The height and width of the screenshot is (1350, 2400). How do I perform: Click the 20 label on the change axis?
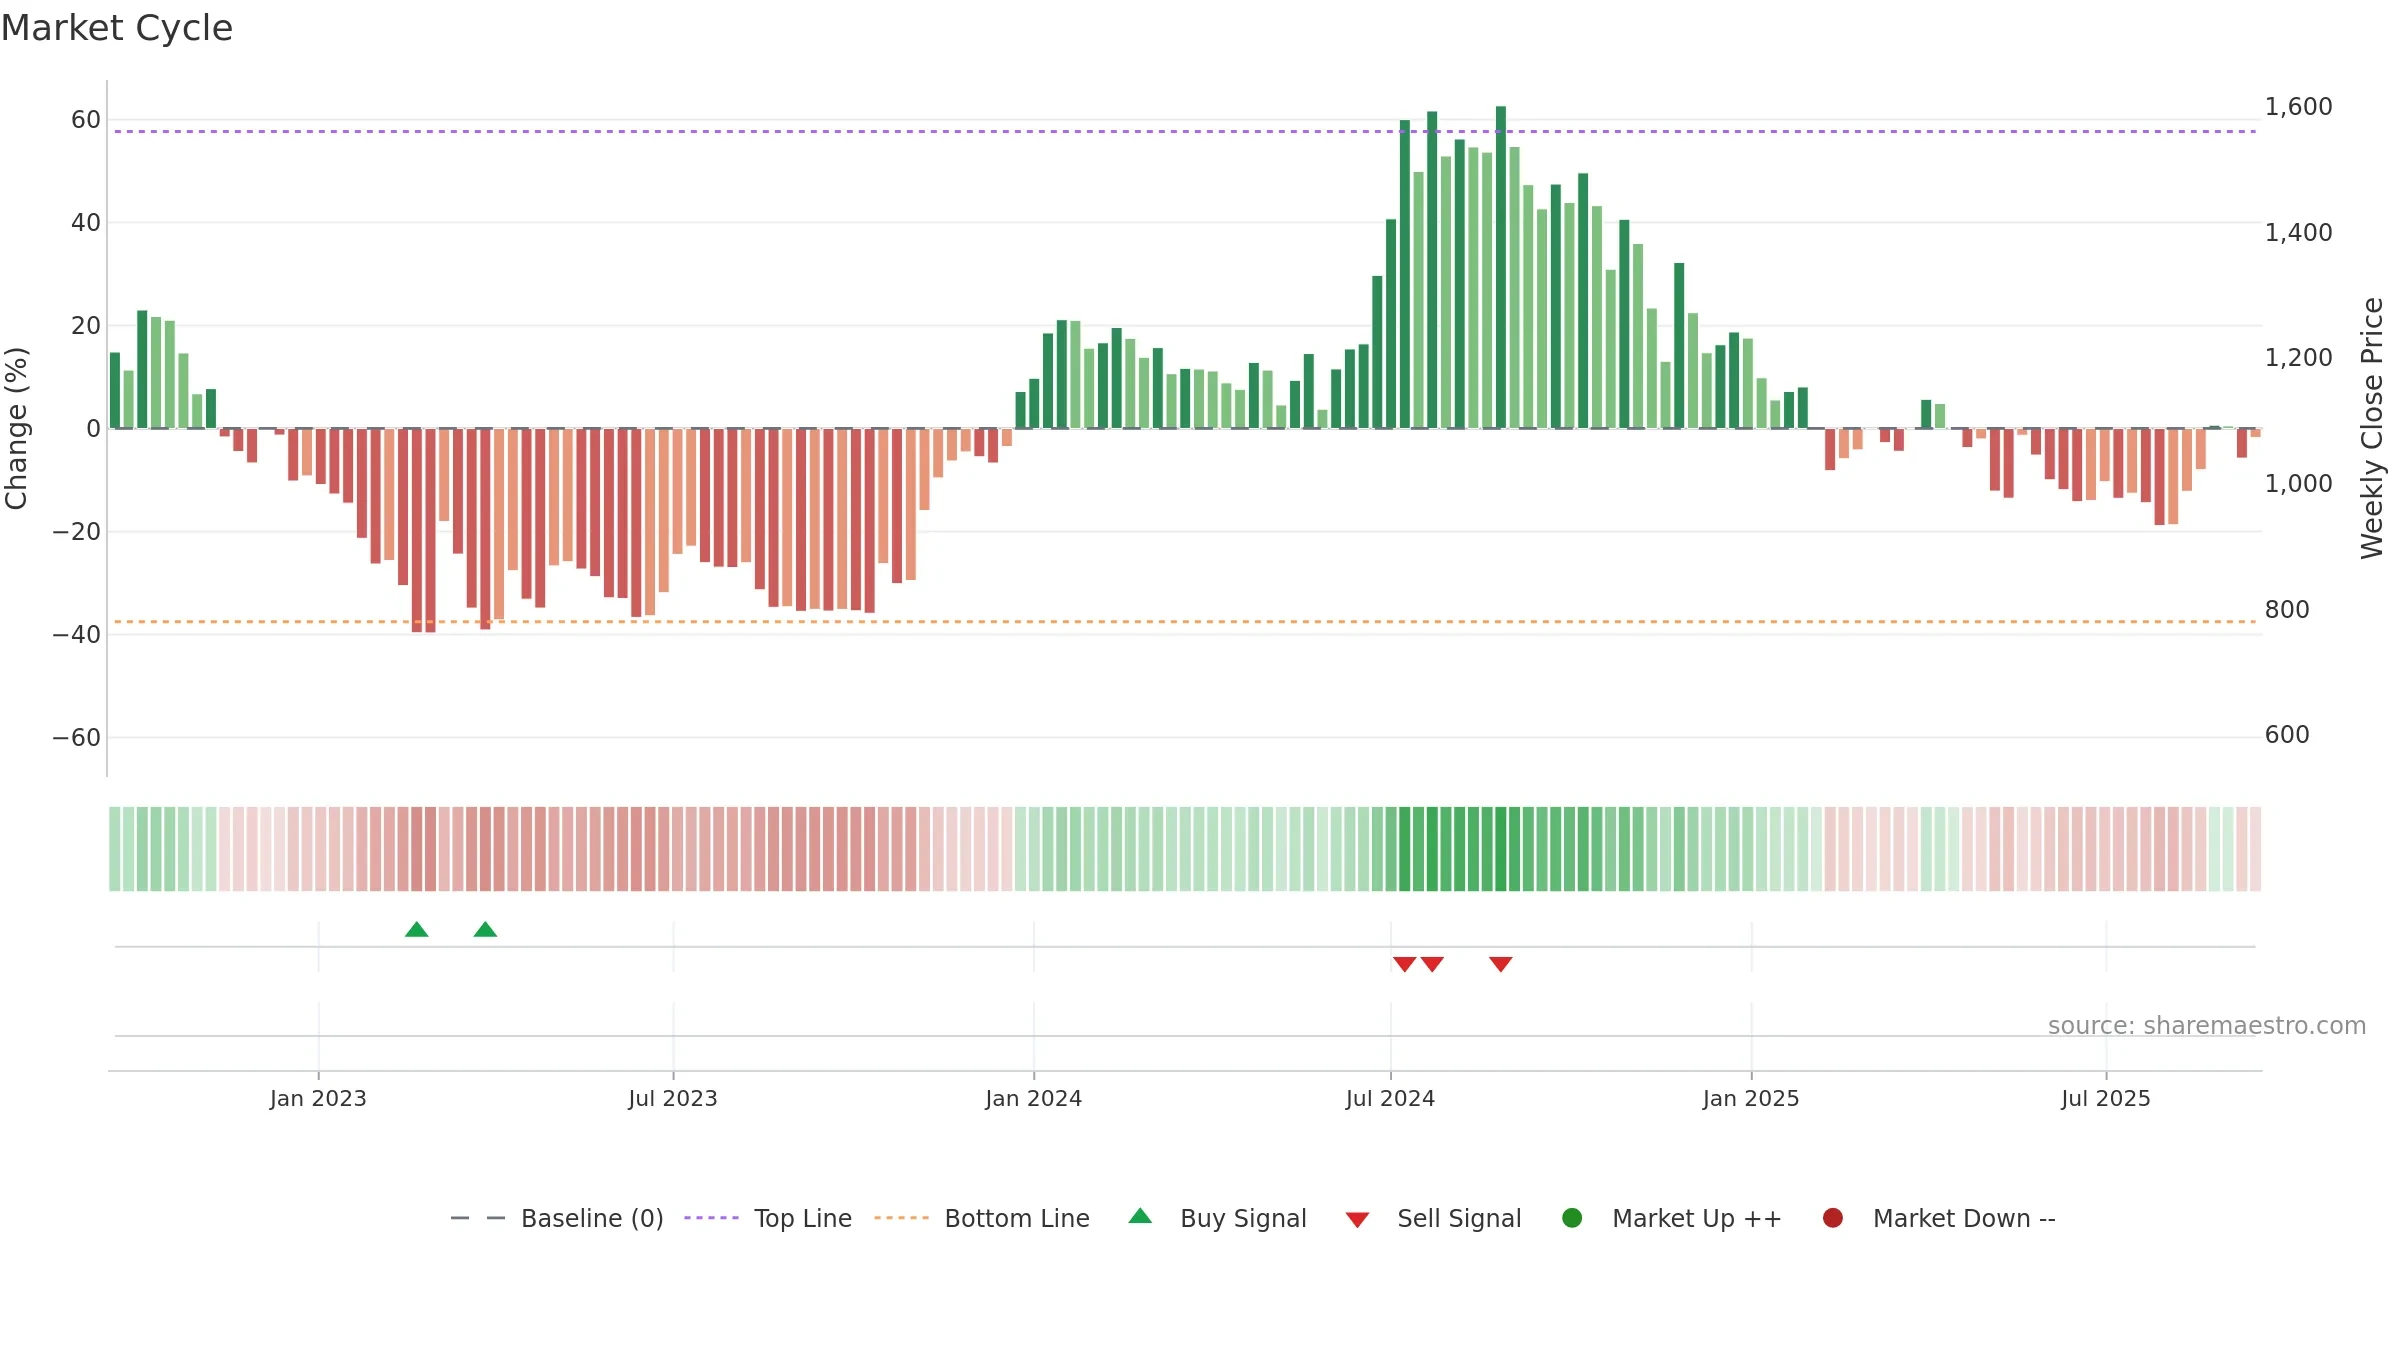click(x=86, y=326)
